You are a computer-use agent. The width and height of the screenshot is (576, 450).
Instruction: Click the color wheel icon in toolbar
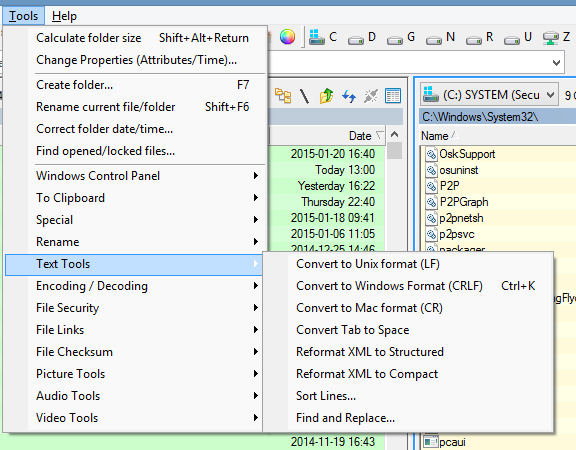[x=287, y=37]
